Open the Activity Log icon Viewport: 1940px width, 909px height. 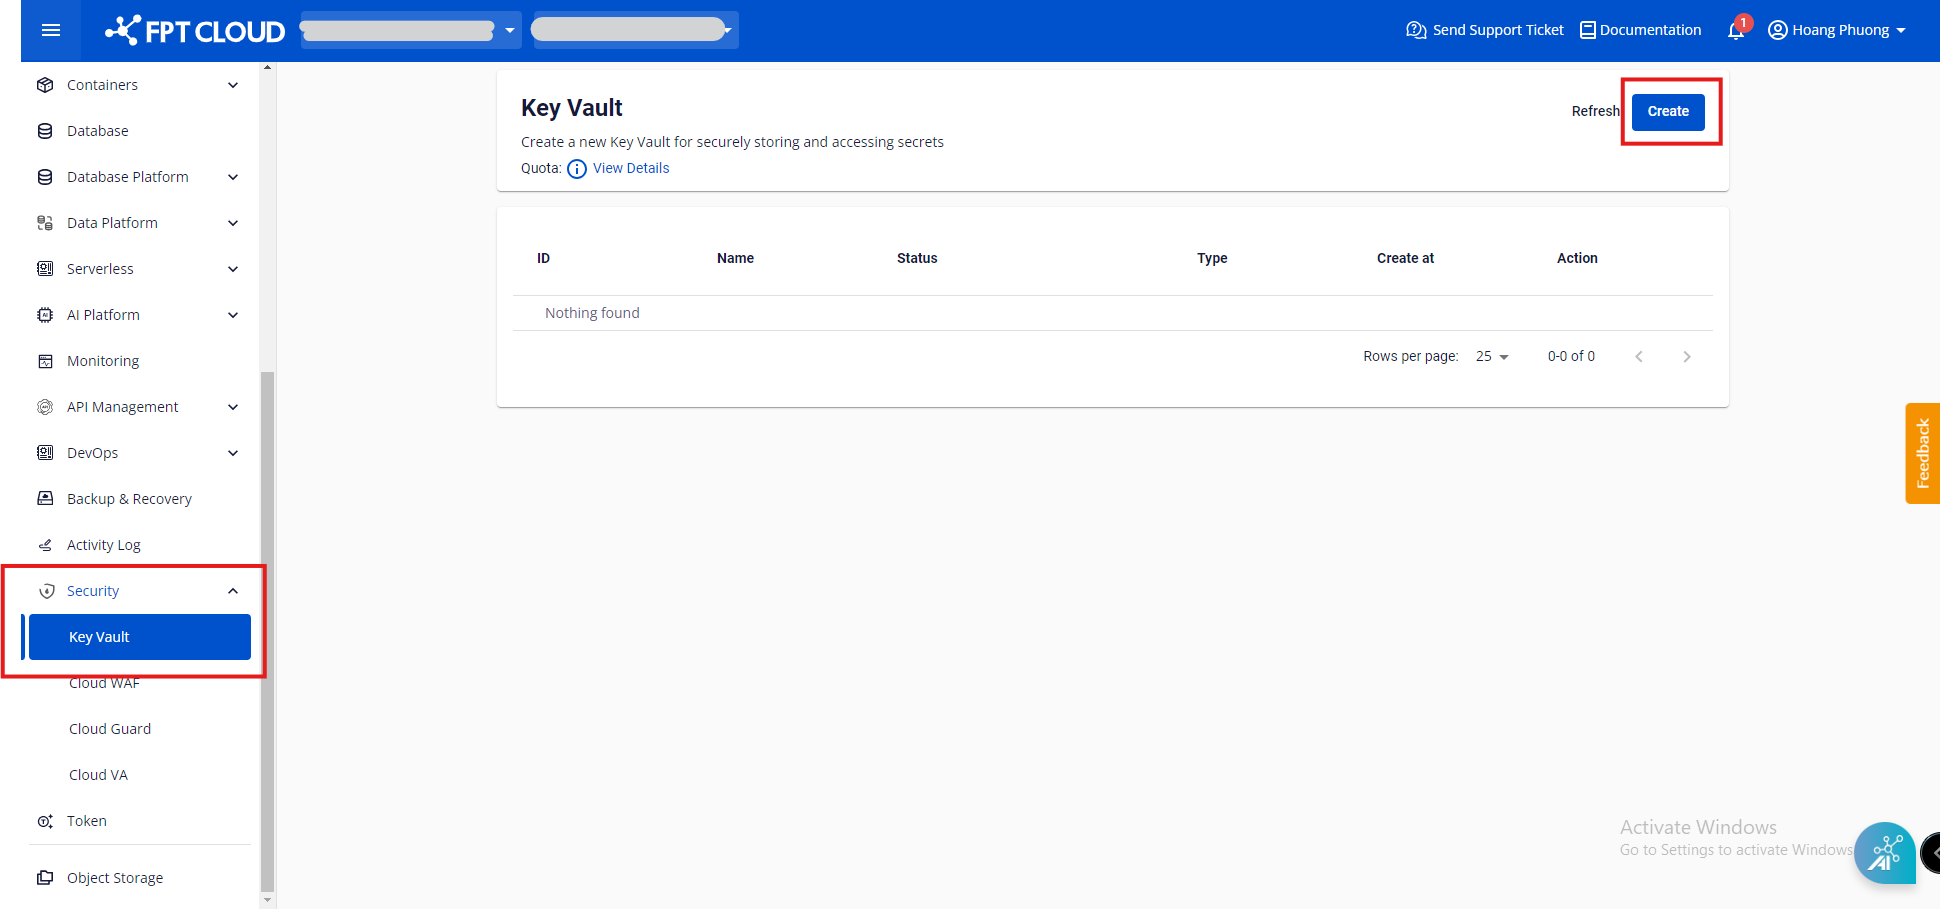(x=45, y=544)
